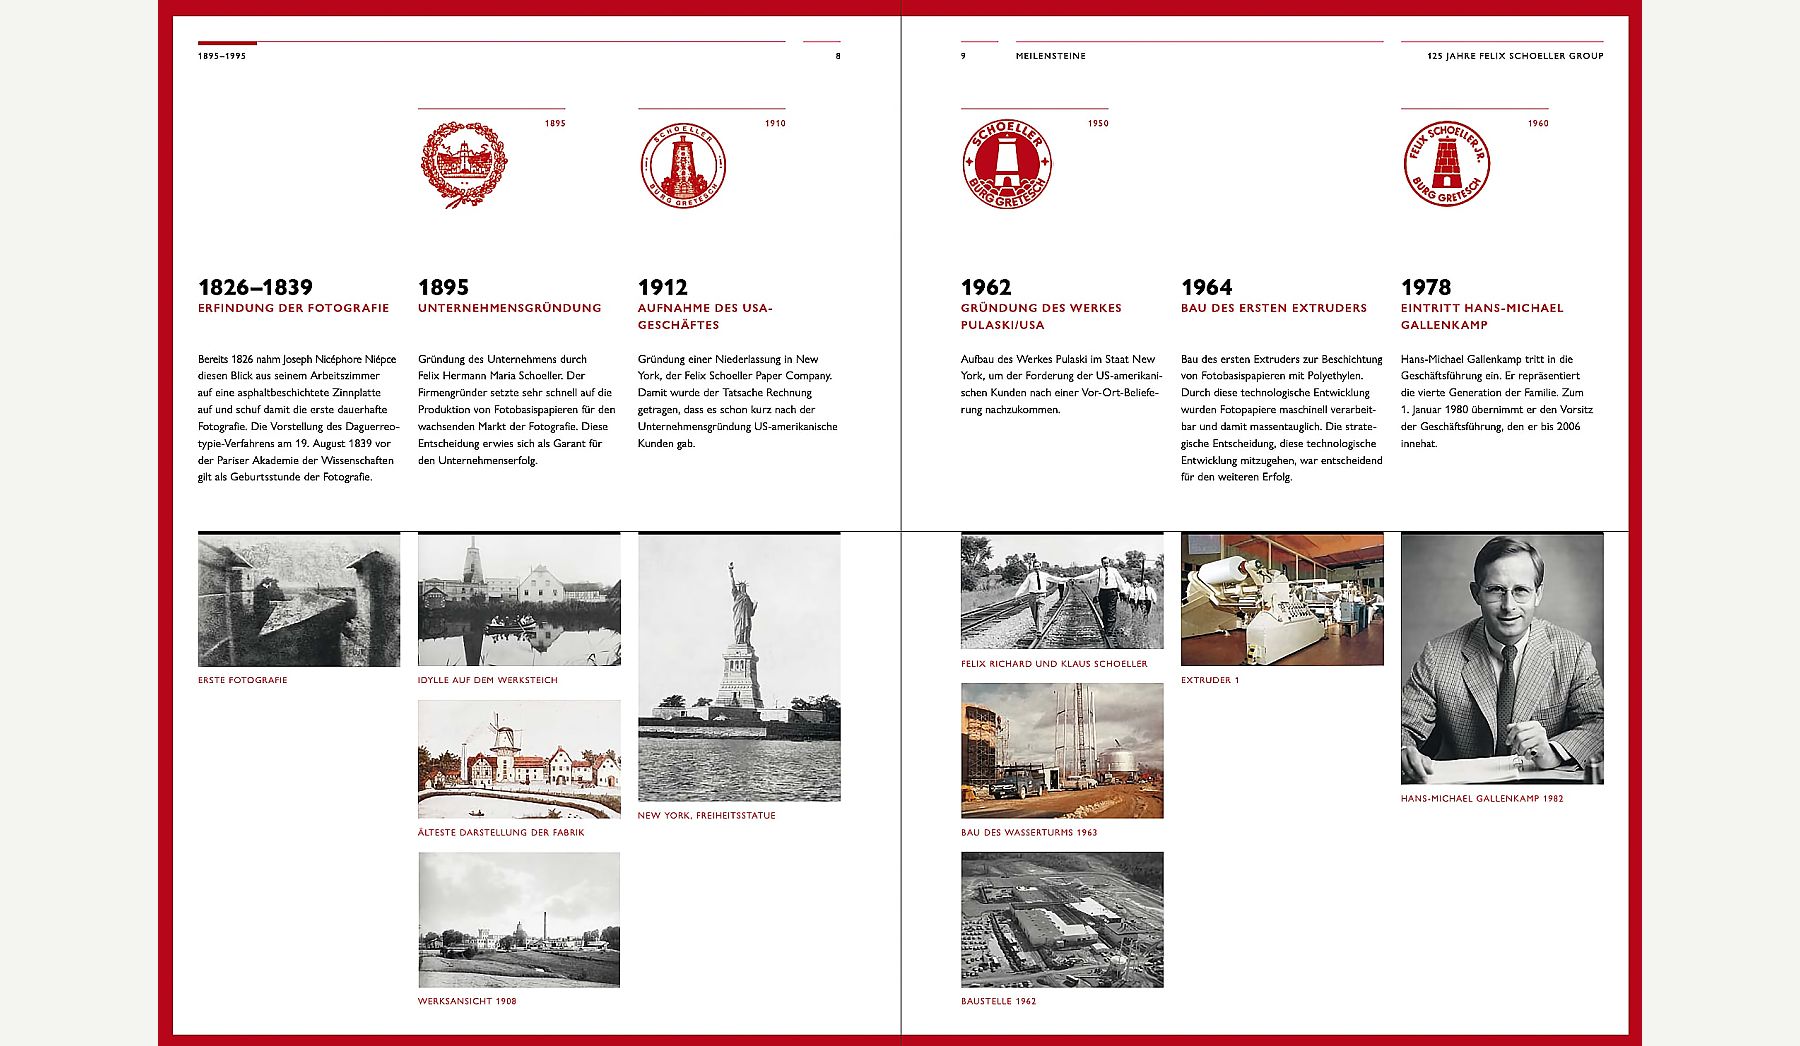Click the caption Älteste Darstellung der Fabrik
1800x1046 pixels.
point(501,832)
